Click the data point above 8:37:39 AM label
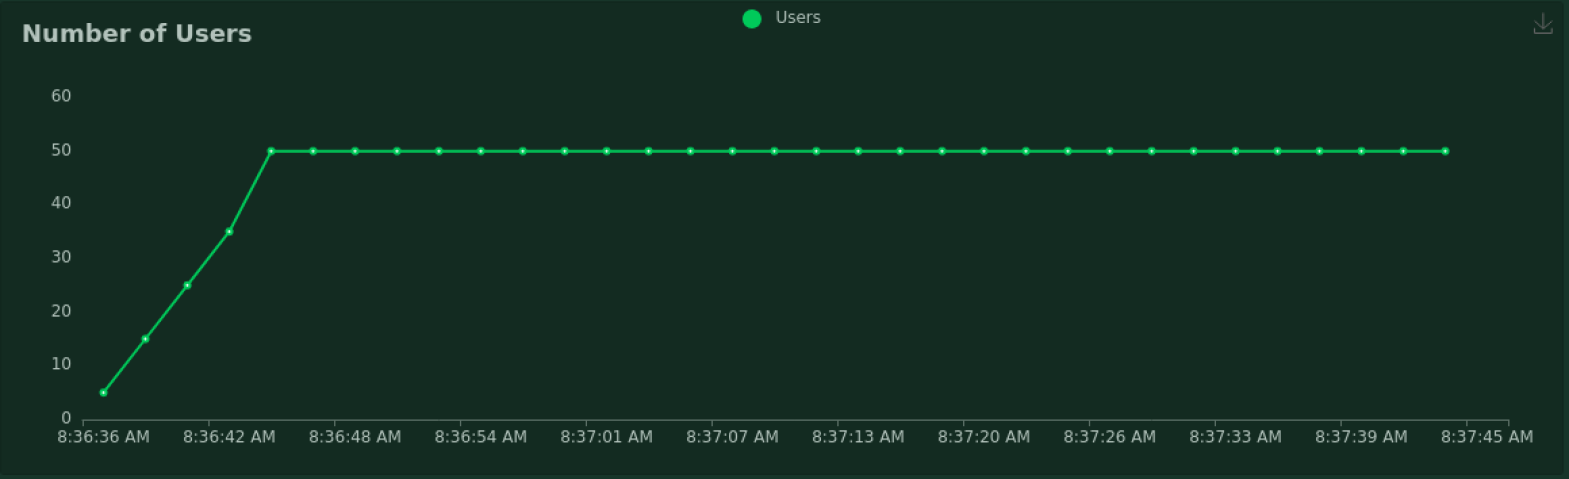Screen dimensions: 1569x479 pos(1361,151)
